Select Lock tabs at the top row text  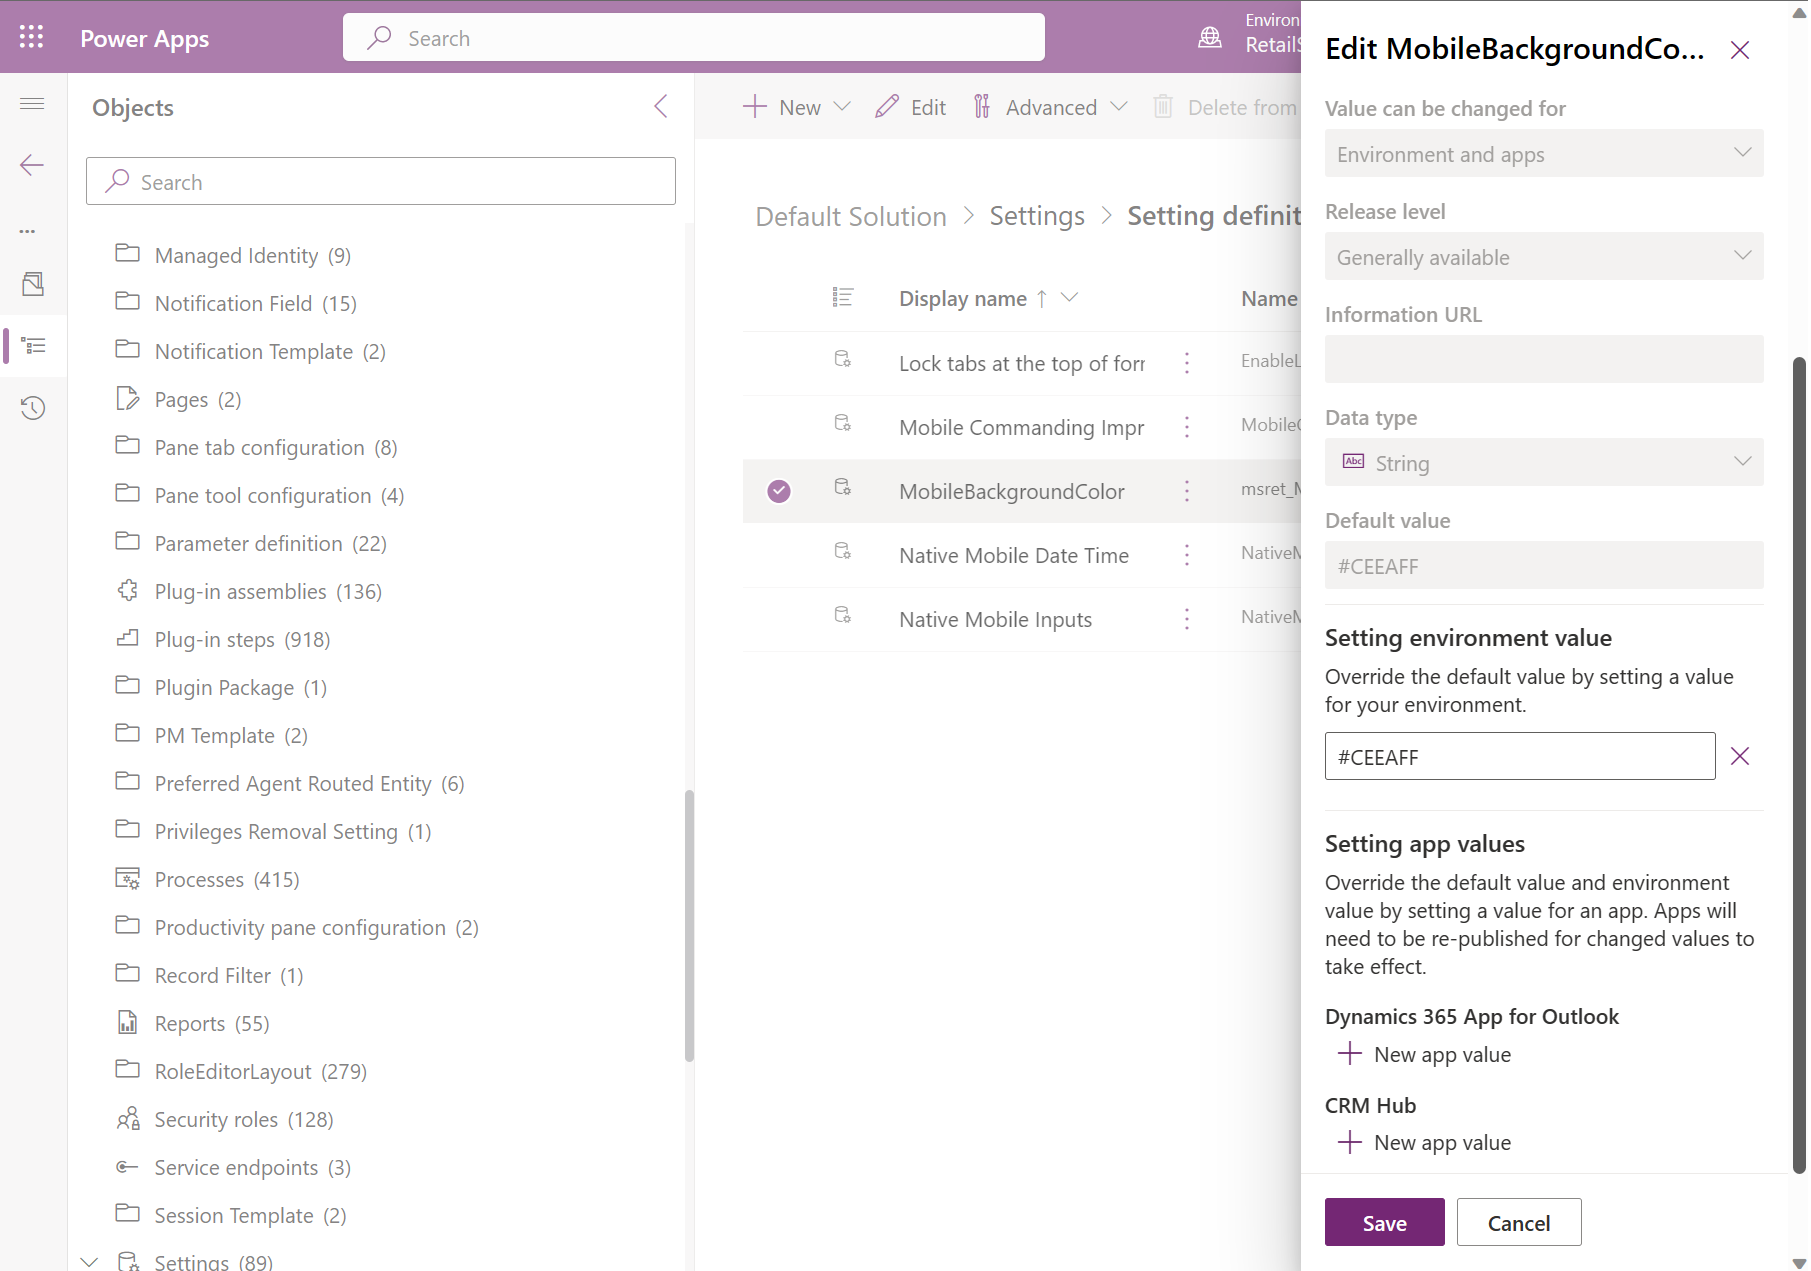click(1022, 363)
